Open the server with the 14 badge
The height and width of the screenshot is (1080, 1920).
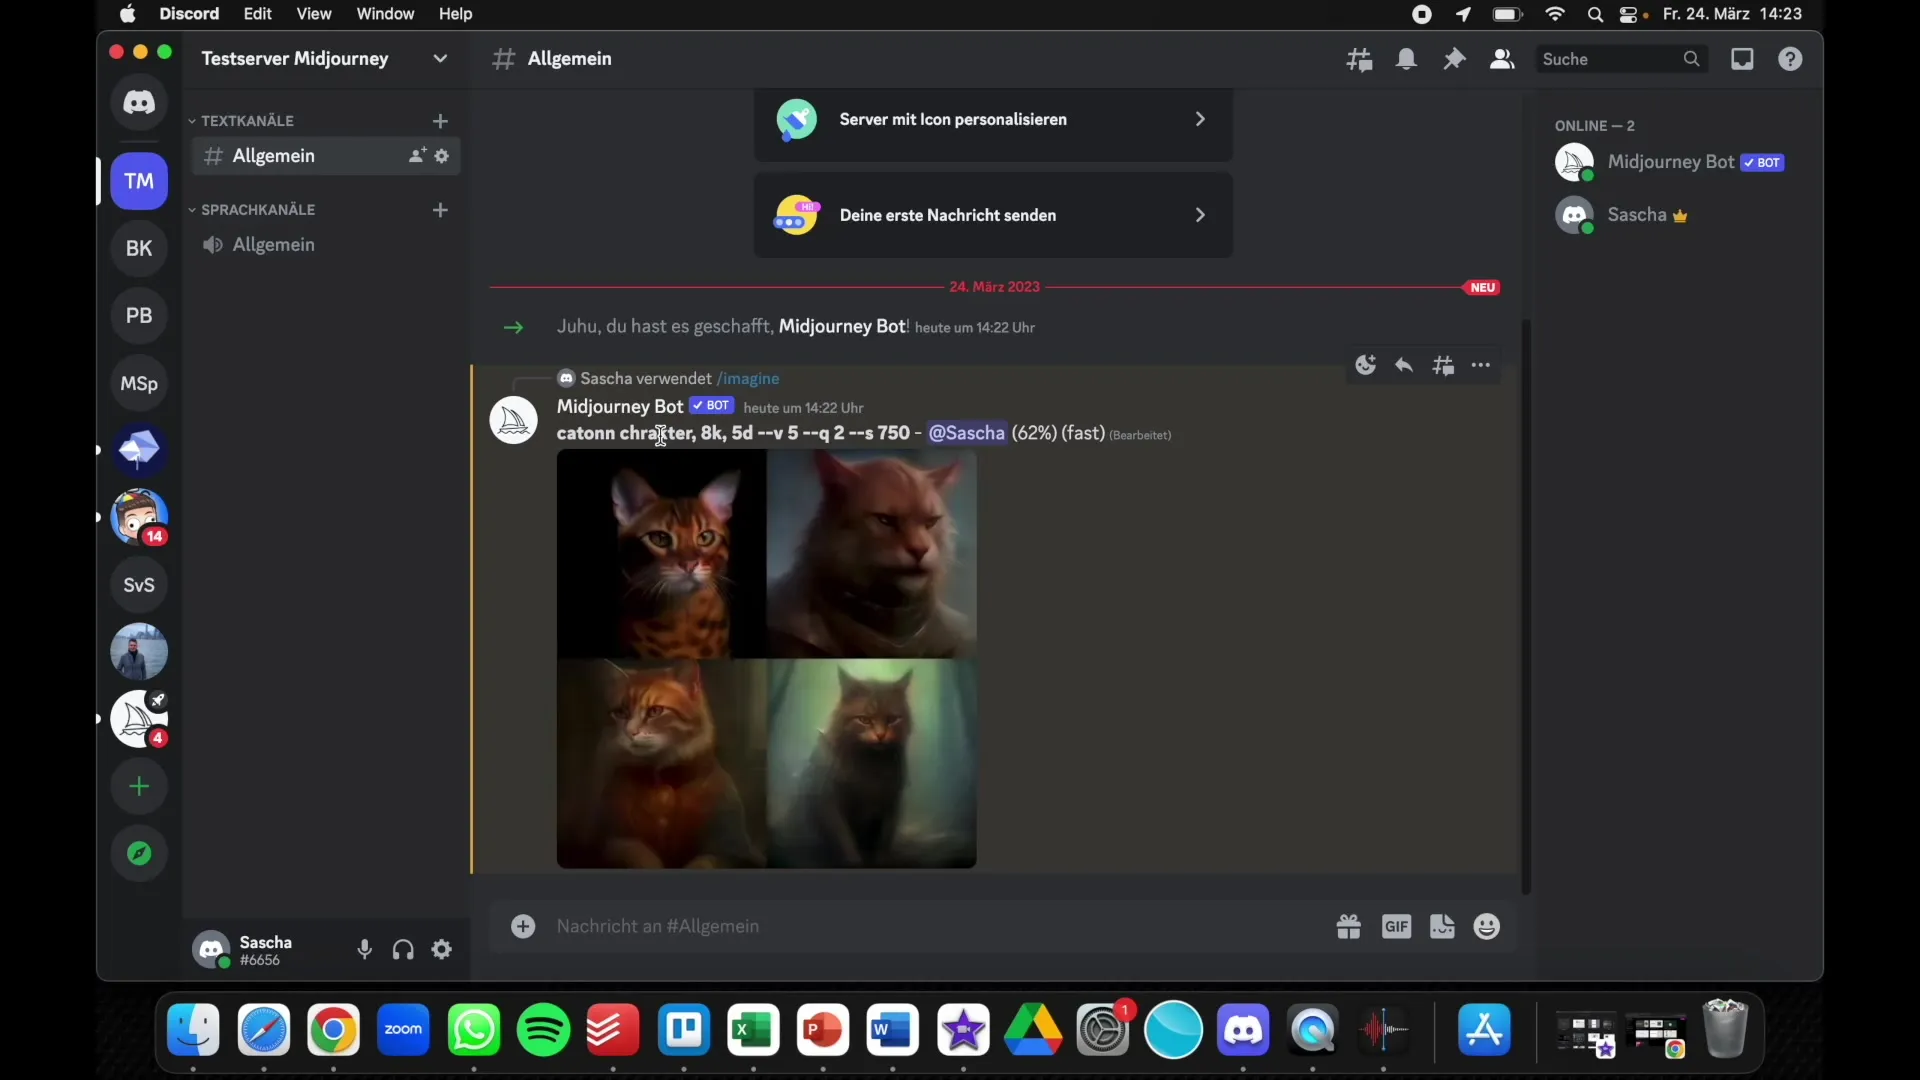click(139, 517)
